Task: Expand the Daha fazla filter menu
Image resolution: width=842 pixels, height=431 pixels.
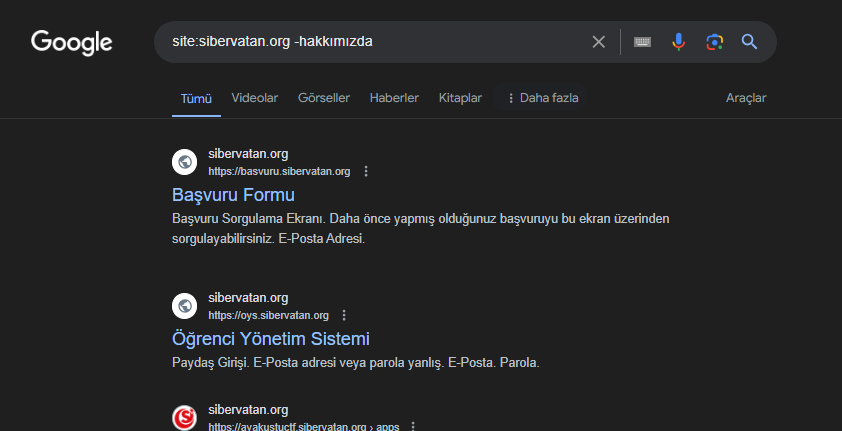Action: (543, 98)
